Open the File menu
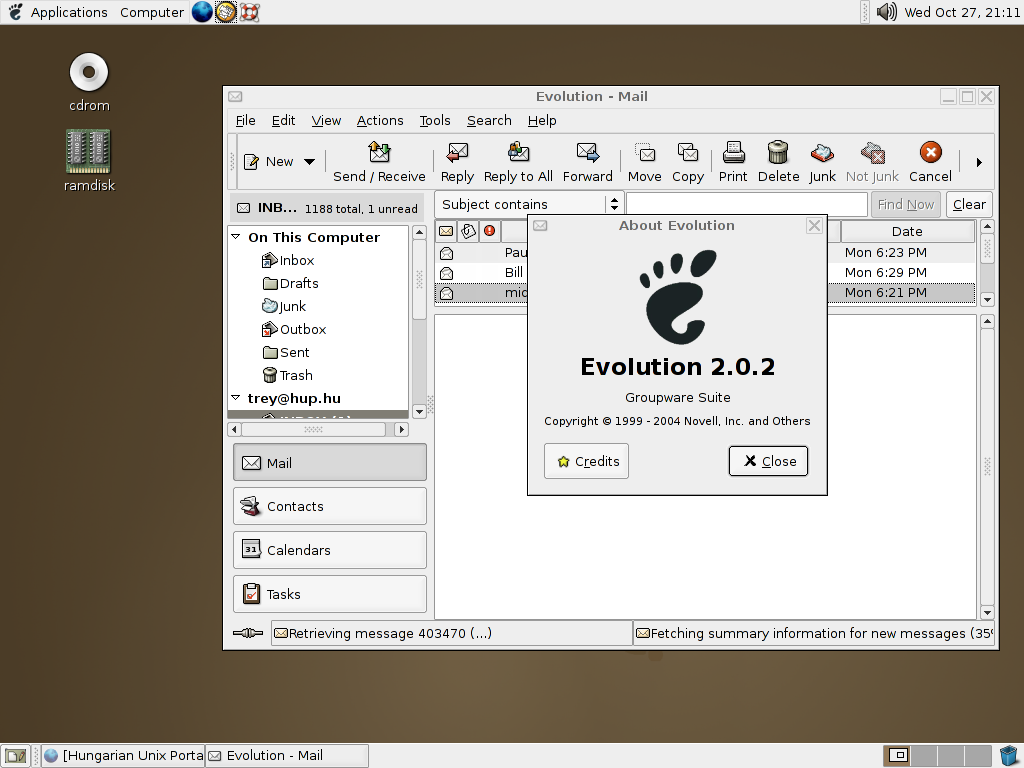The image size is (1024, 768). pyautogui.click(x=246, y=121)
